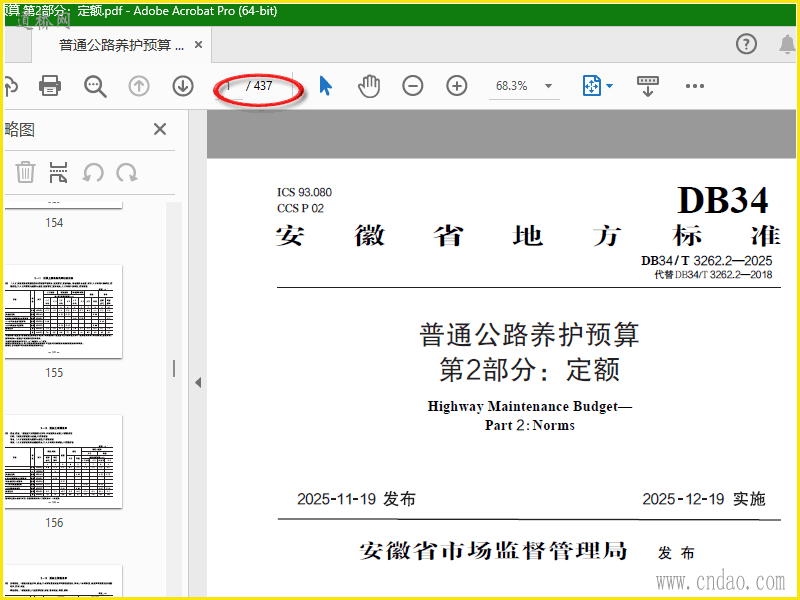This screenshot has height=600, width=800.
Task: Choose the Selection arrow tool
Action: tap(325, 86)
